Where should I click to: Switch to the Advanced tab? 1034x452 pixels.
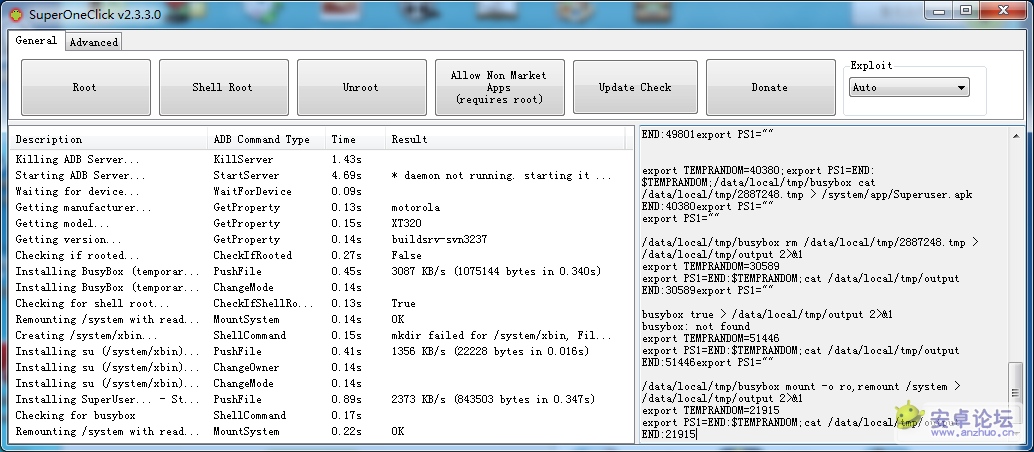click(x=94, y=42)
